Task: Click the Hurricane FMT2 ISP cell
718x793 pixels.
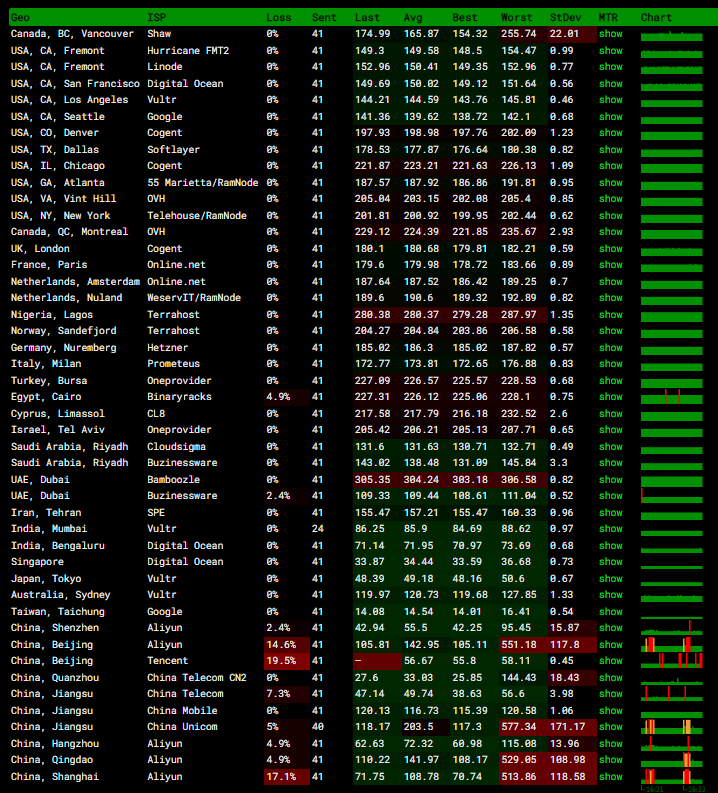Action: click(x=188, y=51)
